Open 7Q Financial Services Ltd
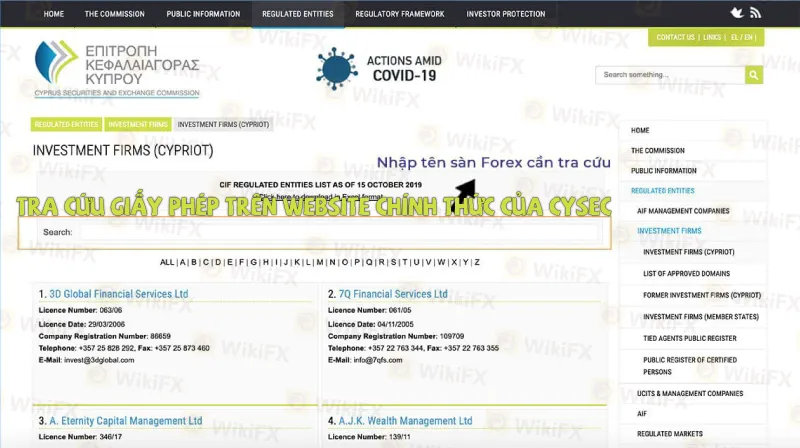The width and height of the screenshot is (800, 448). pyautogui.click(x=393, y=294)
